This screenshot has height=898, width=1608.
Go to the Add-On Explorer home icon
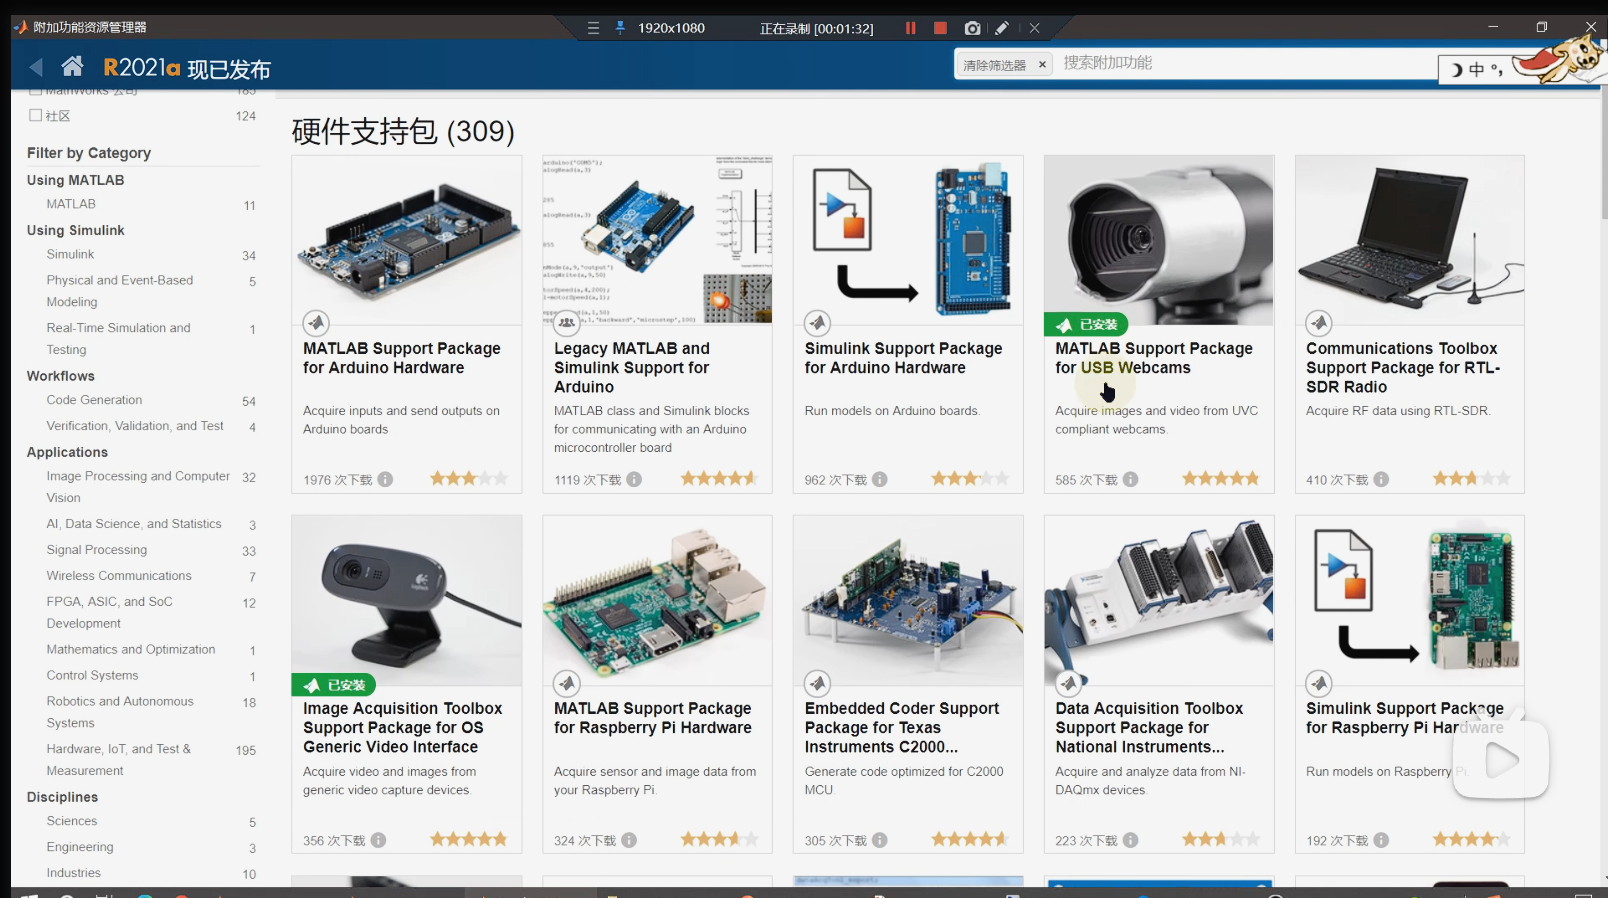[x=72, y=67]
